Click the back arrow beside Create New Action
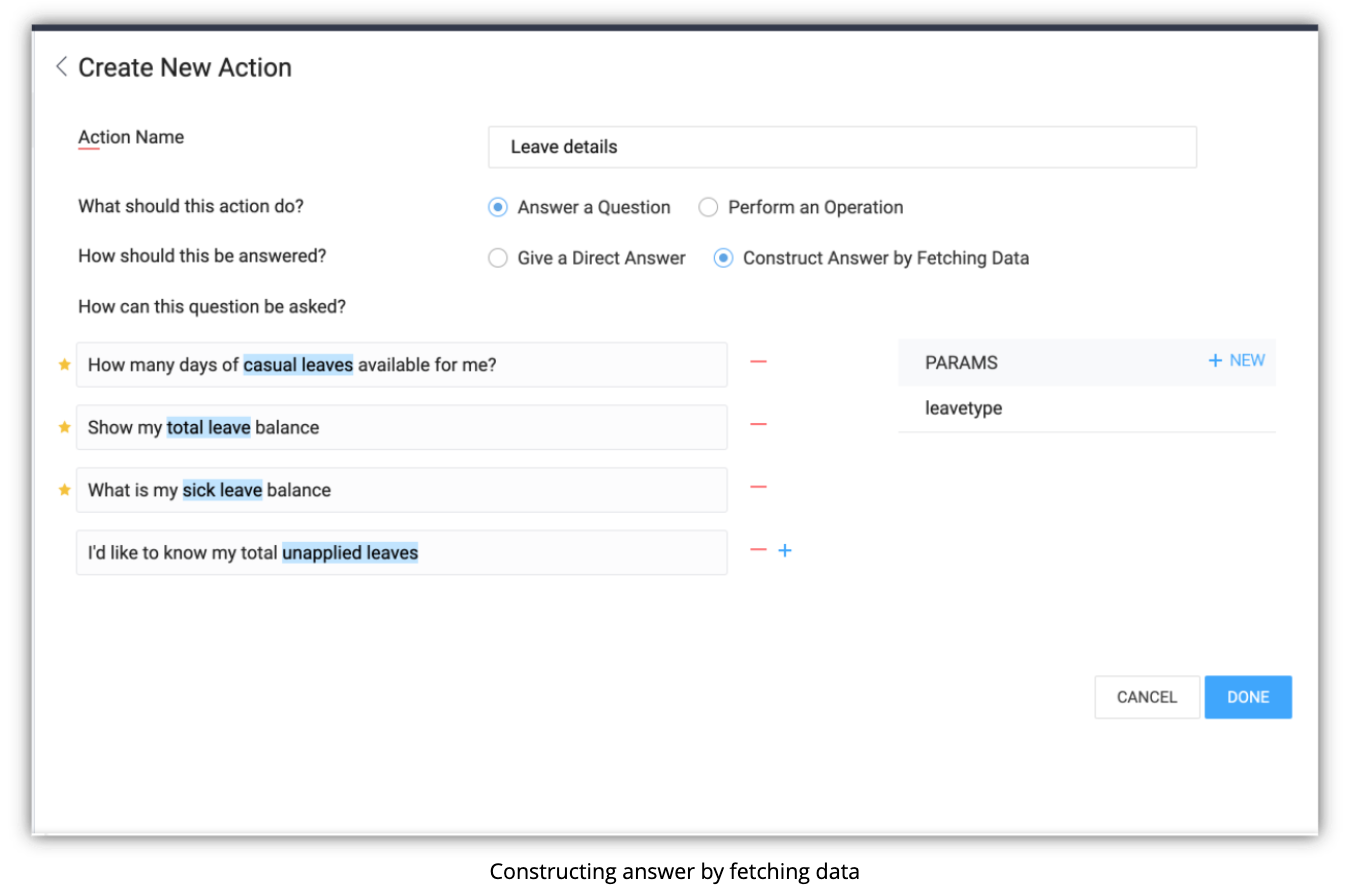Screen dimensions: 1350x892 coord(61,67)
